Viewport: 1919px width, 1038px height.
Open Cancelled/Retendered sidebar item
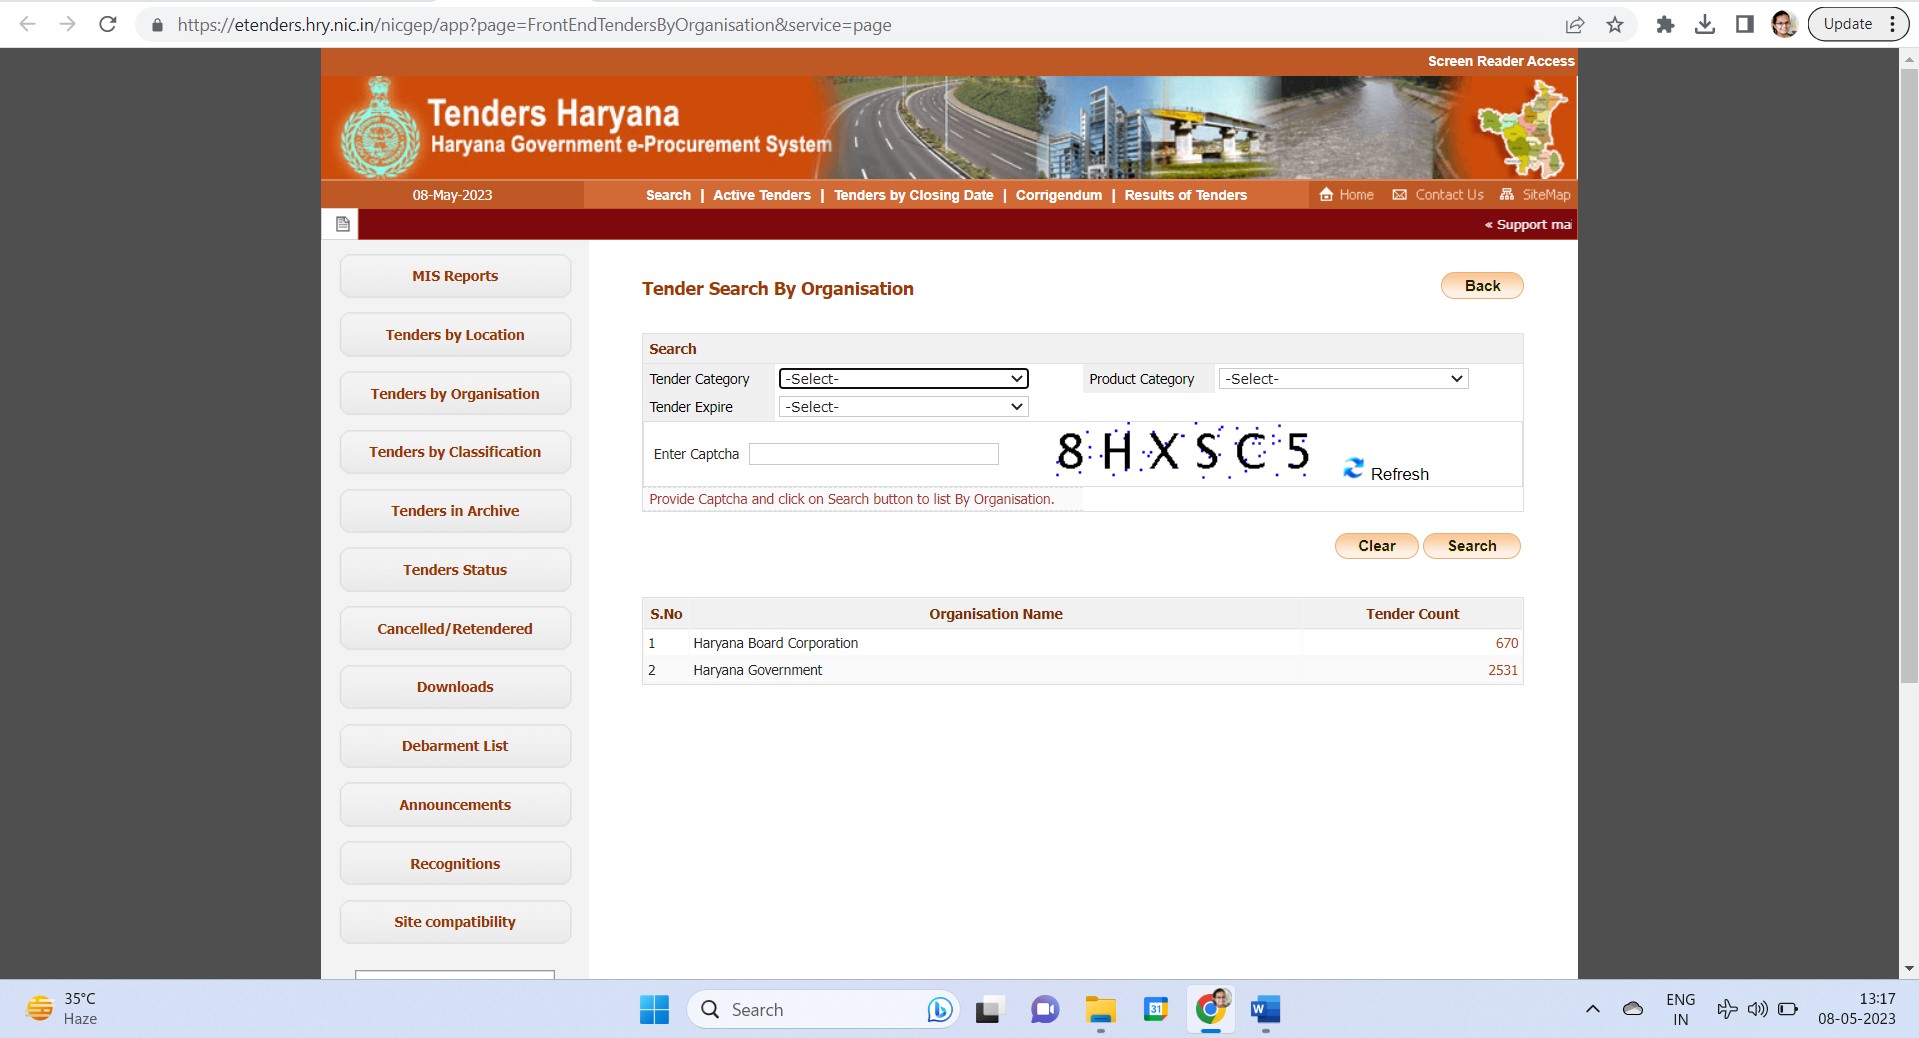point(455,629)
